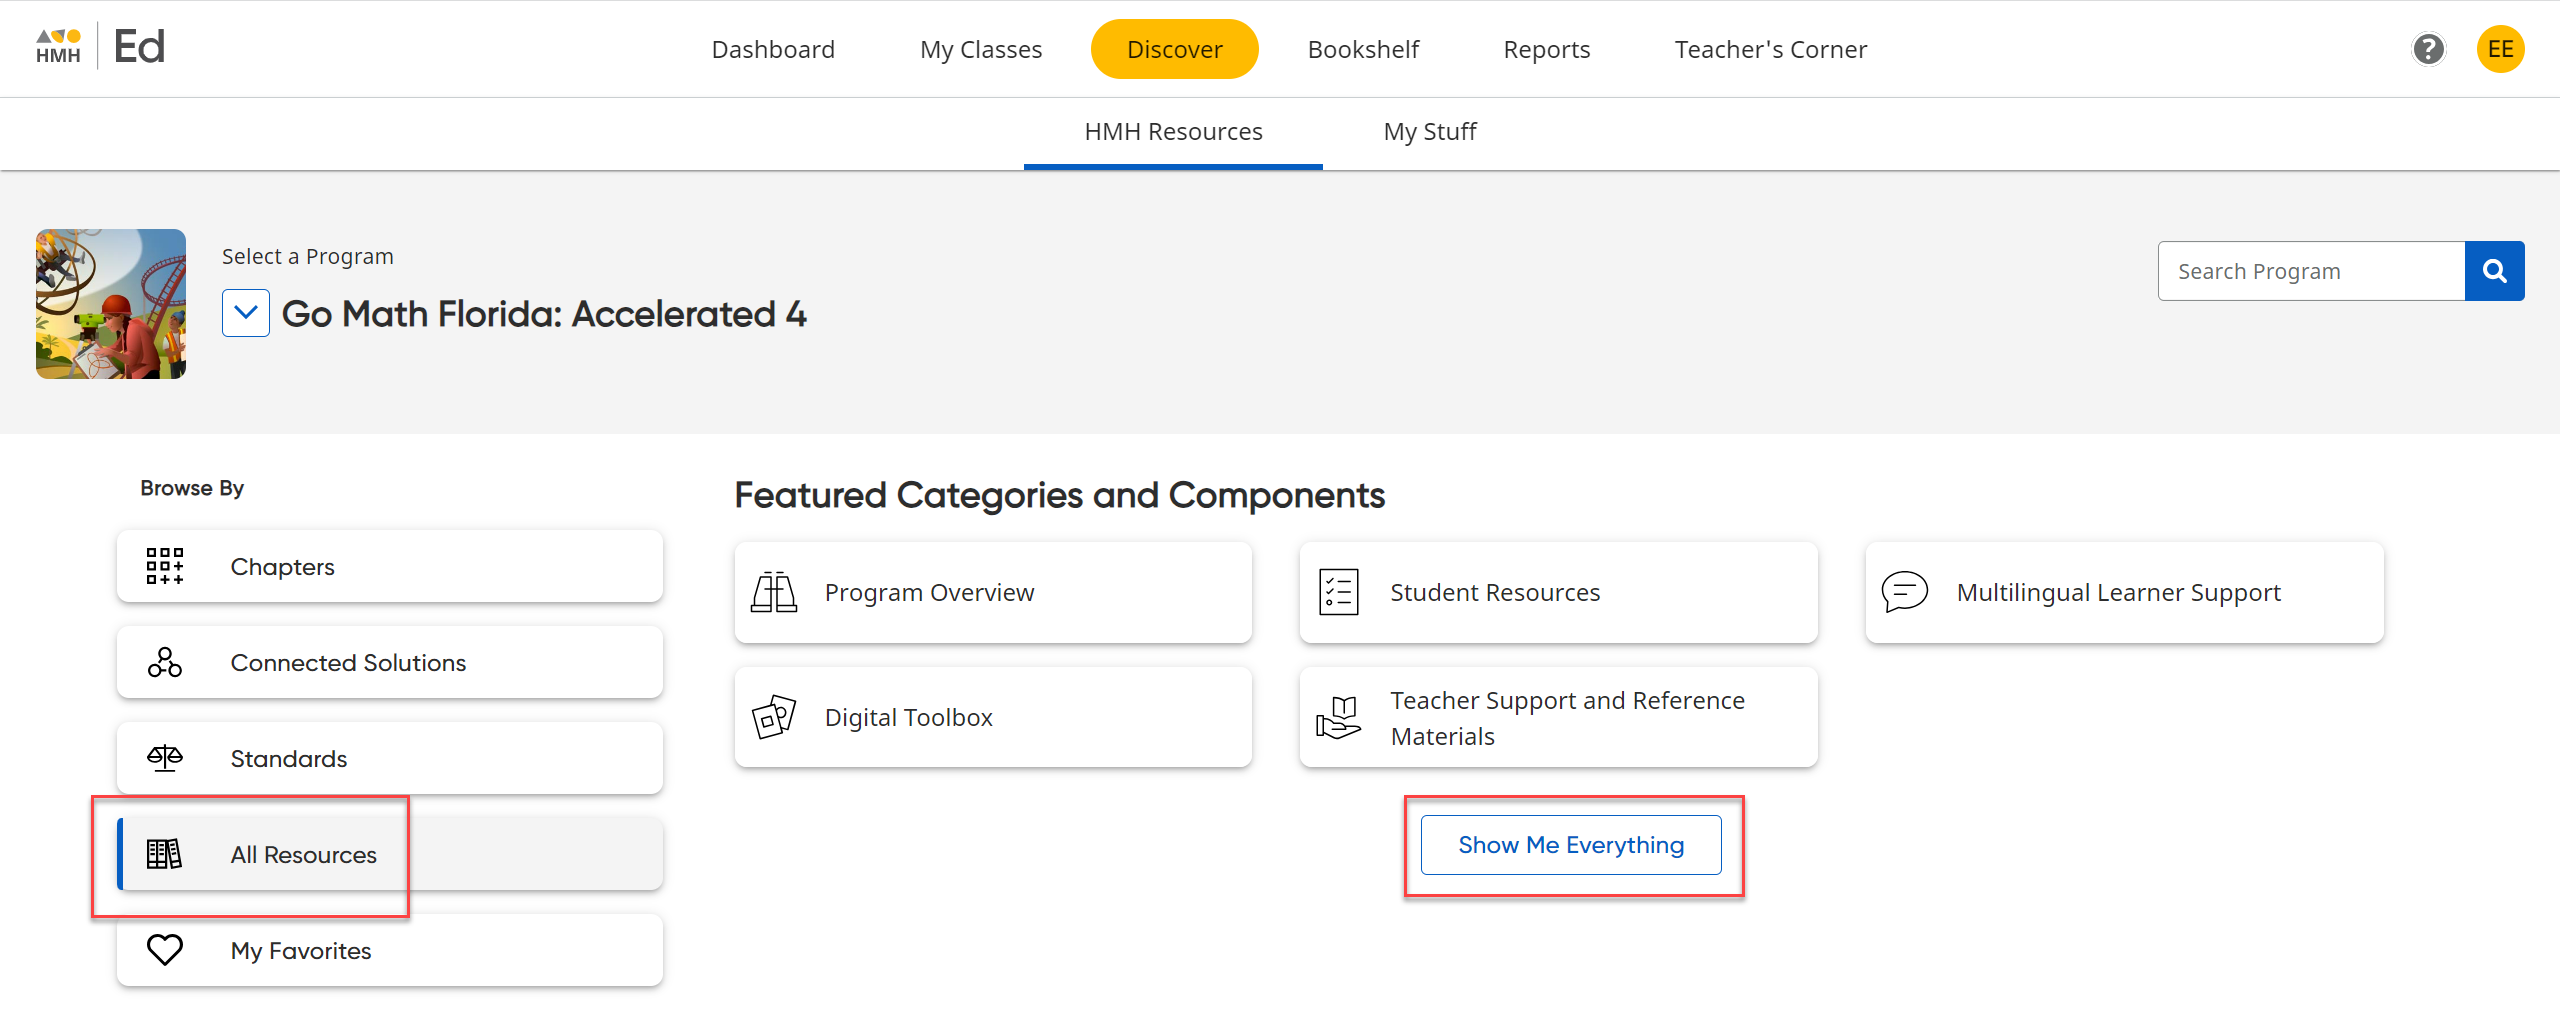Open the Dashboard menu item
The width and height of the screenshot is (2560, 1031).
point(773,48)
